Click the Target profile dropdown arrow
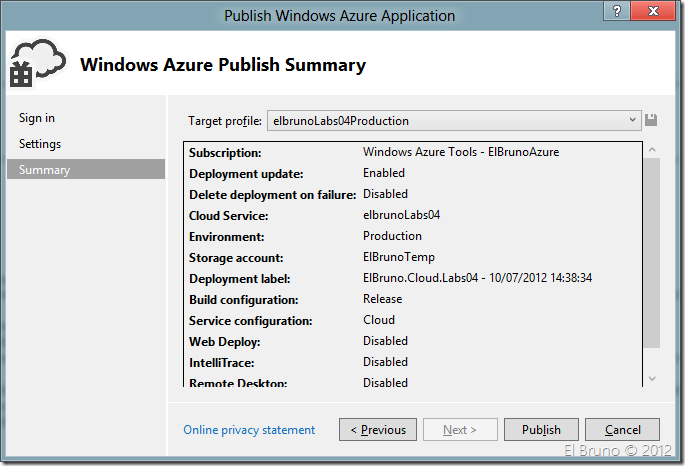685x466 pixels. pyautogui.click(x=632, y=121)
